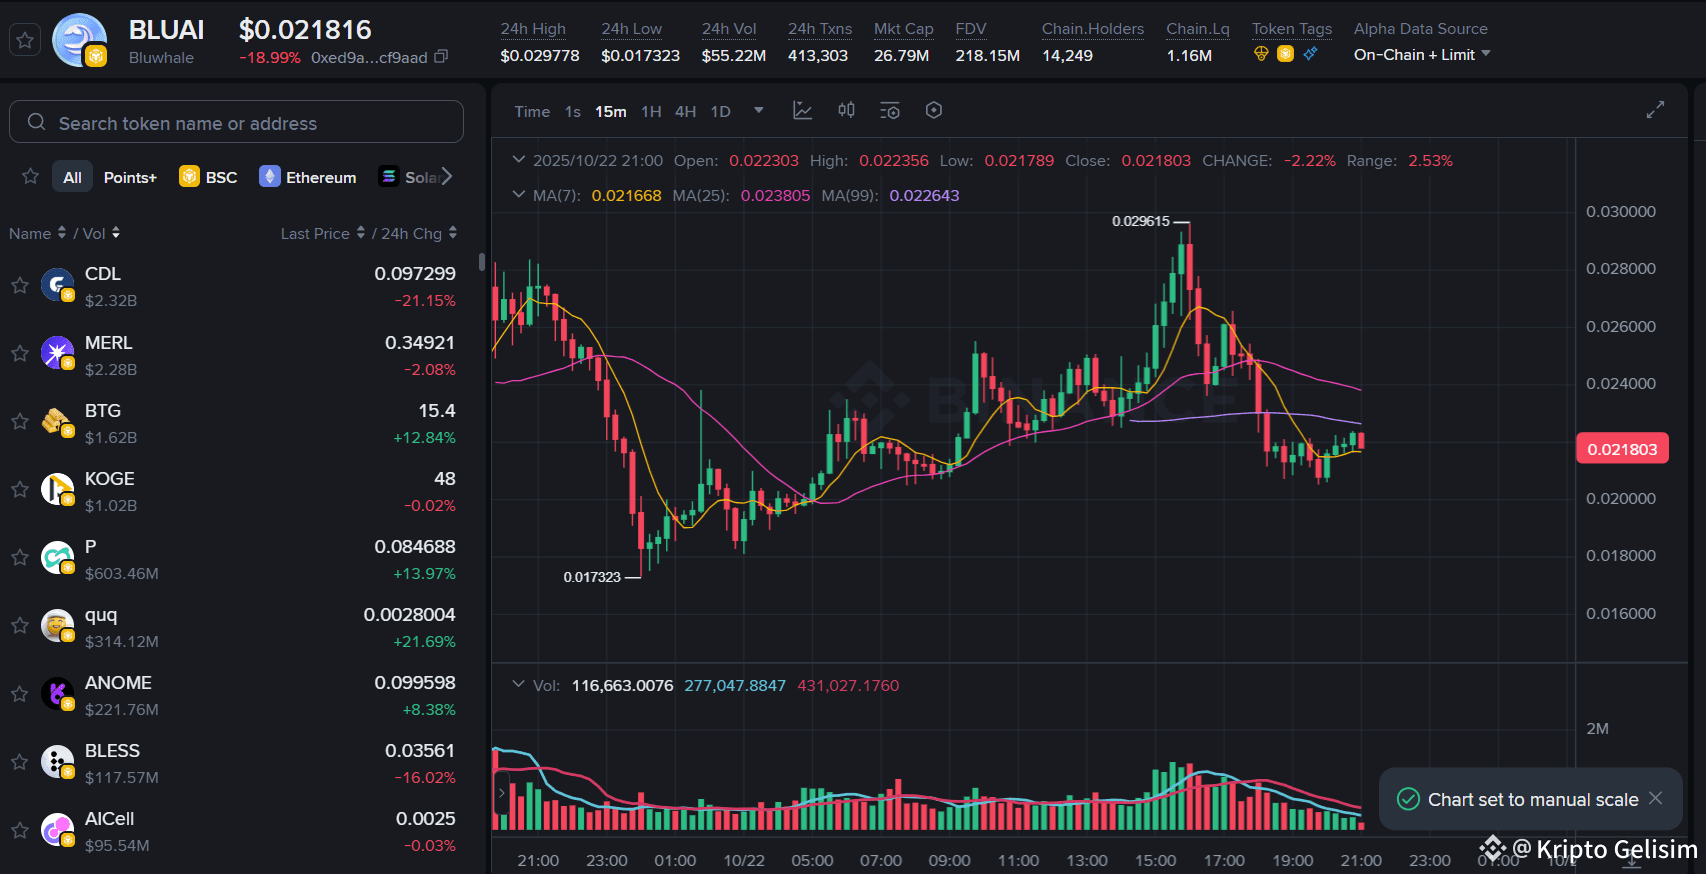Star the P token
1706x874 pixels.
(19, 557)
